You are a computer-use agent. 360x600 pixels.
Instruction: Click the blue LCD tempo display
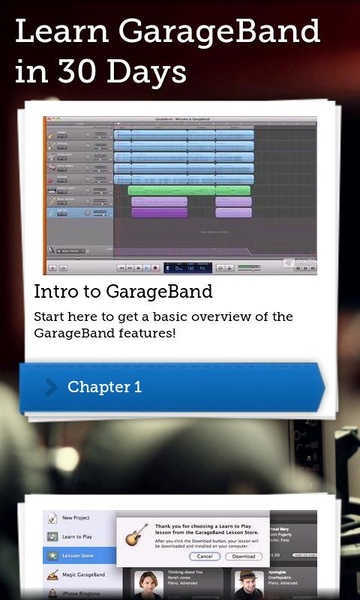tap(188, 267)
